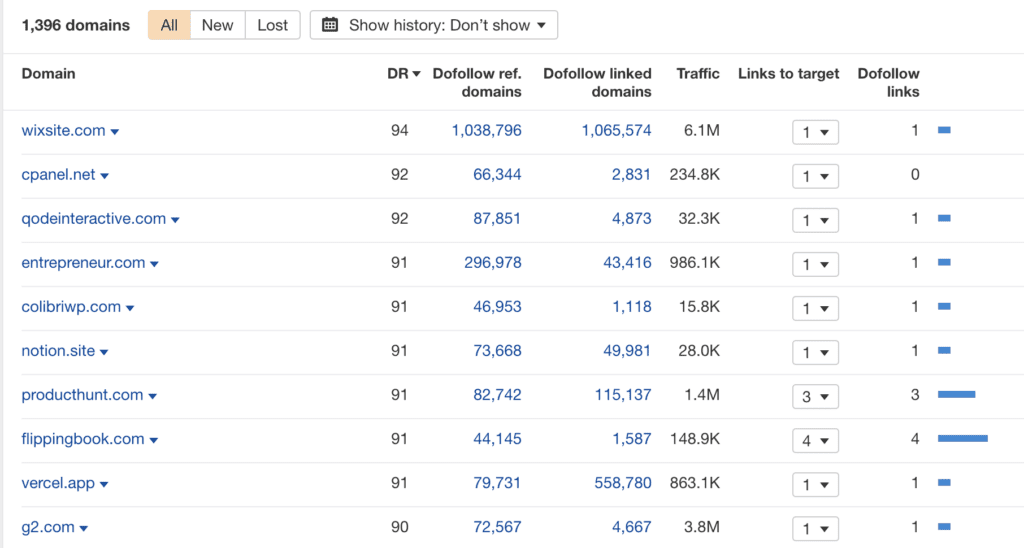Click vercel.app linked domains value 558,780
The image size is (1024, 548).
(623, 483)
